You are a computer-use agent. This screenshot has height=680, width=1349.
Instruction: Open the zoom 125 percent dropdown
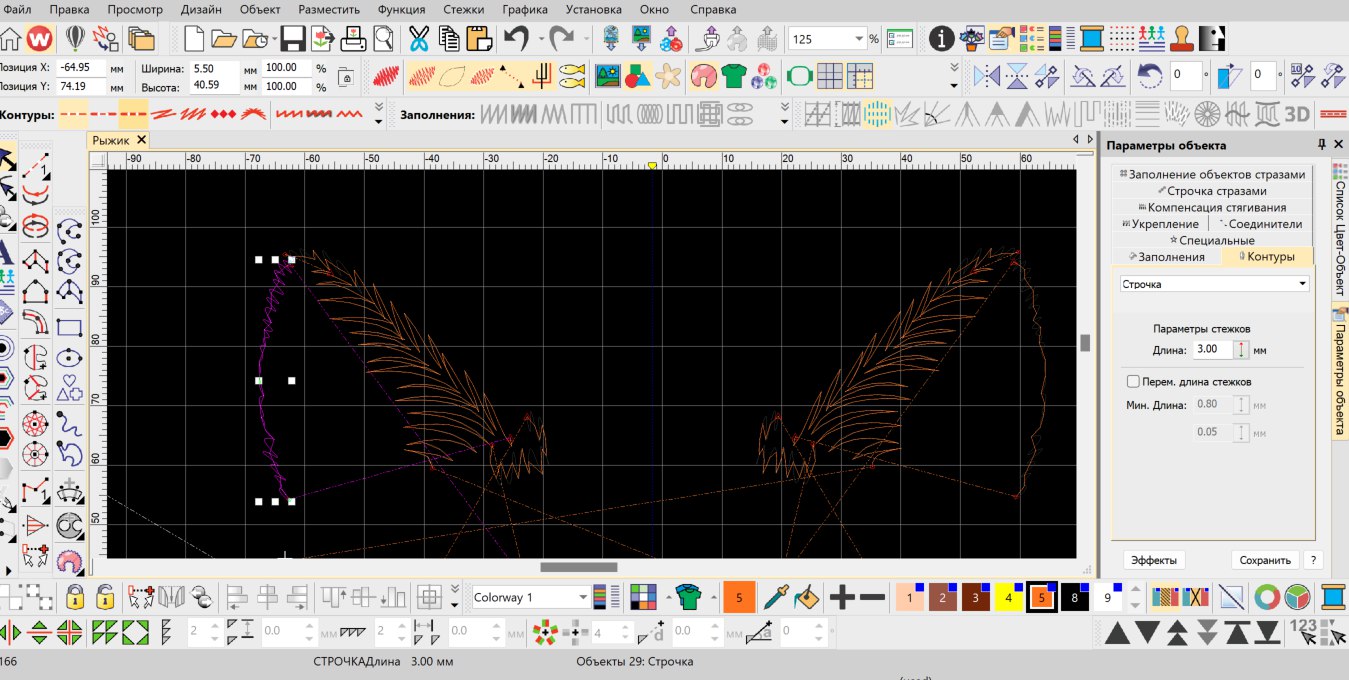point(827,39)
